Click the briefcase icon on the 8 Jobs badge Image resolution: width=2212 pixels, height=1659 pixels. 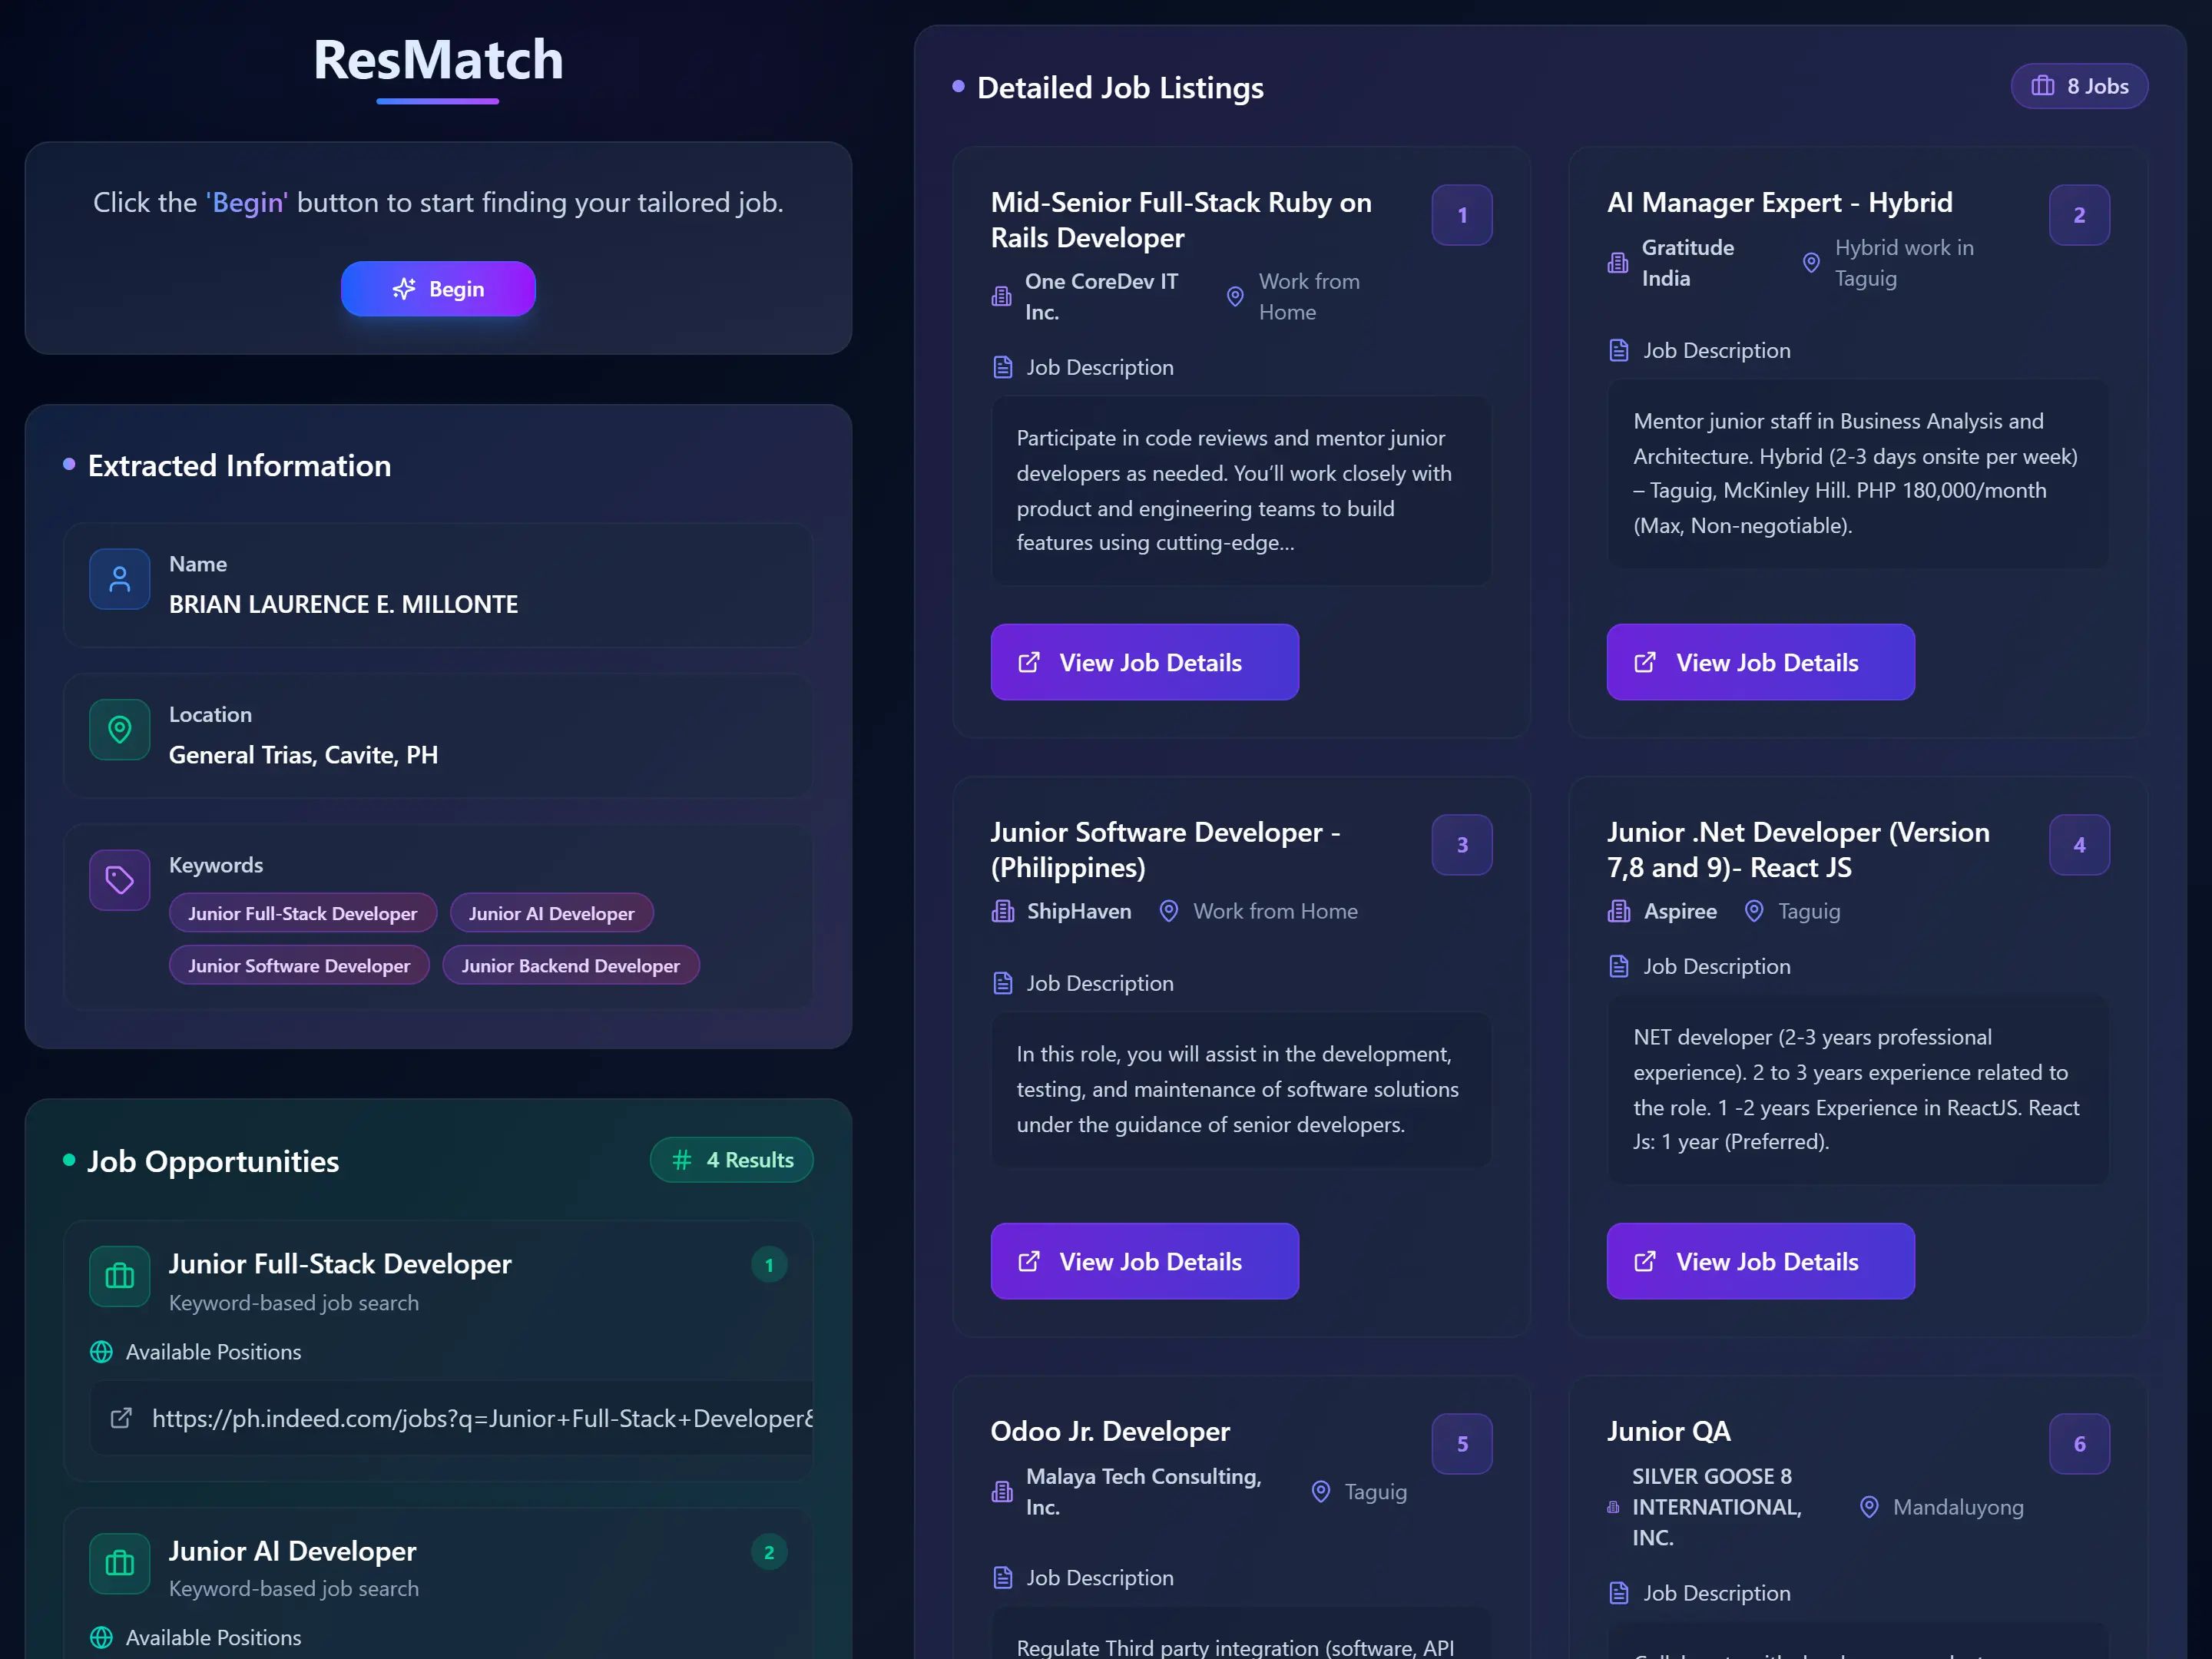2042,86
